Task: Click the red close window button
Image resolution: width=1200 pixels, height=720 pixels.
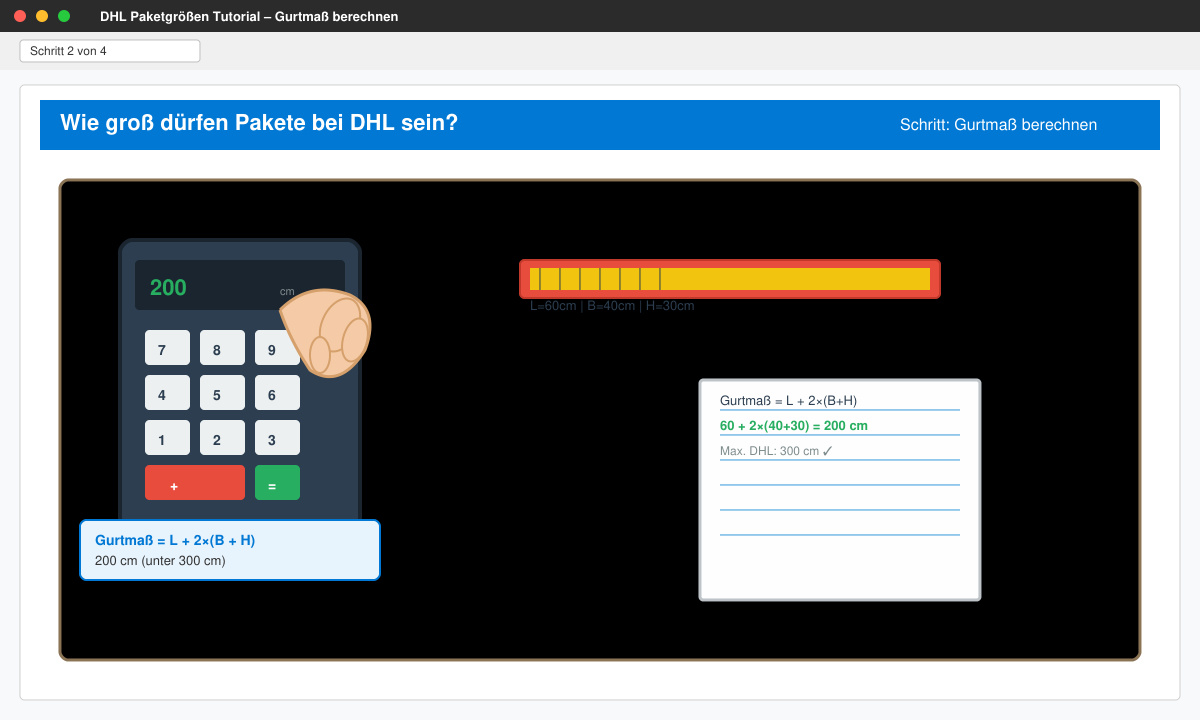Action: click(x=20, y=16)
